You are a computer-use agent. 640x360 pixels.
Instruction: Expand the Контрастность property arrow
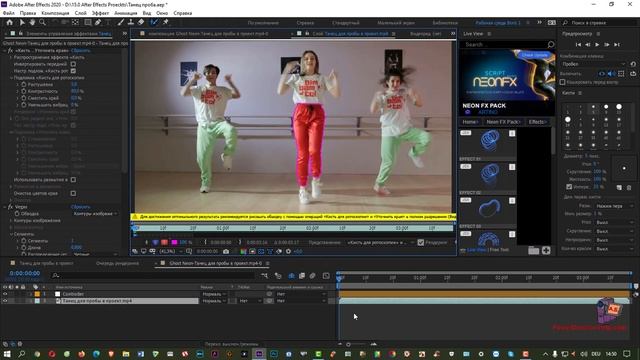click(18, 91)
